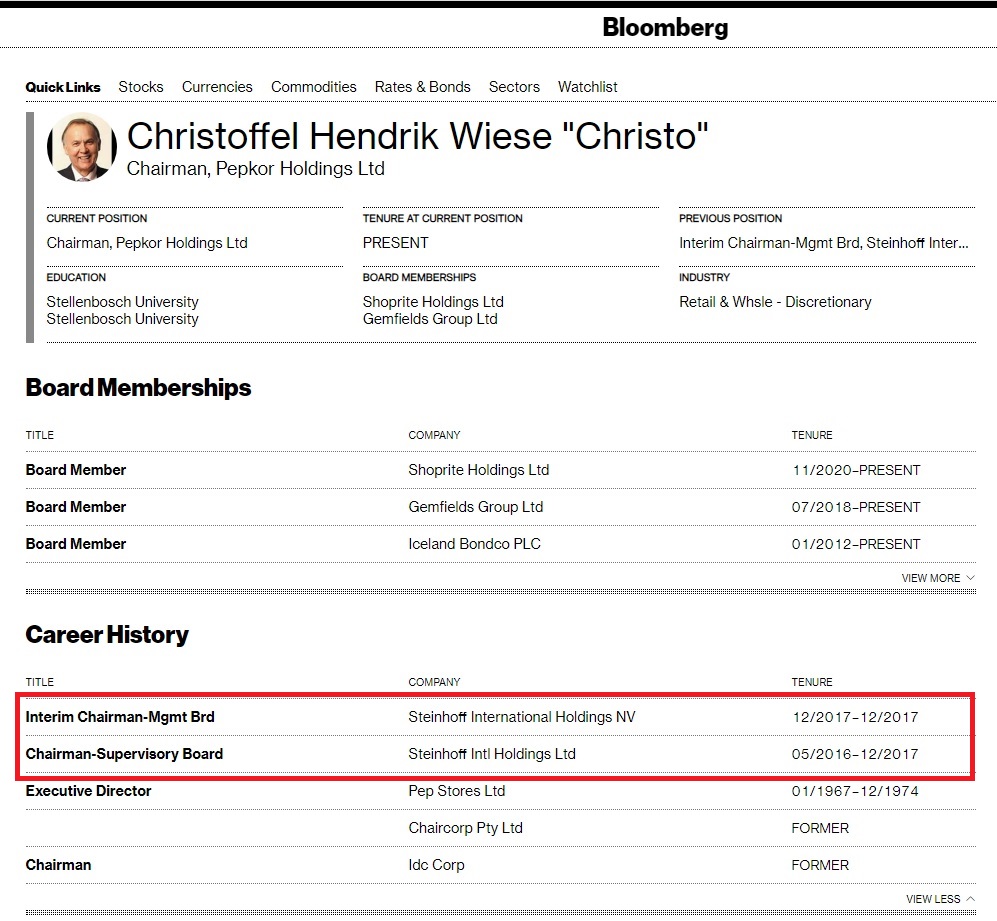Viewport: 997px width, 921px height.
Task: Click tenure 01/2012-PRESENT for Iceland Bondco
Action: click(x=856, y=544)
